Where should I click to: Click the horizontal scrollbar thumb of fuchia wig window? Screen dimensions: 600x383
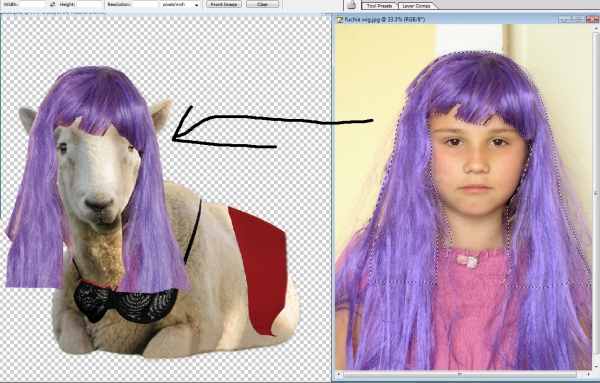[460, 374]
